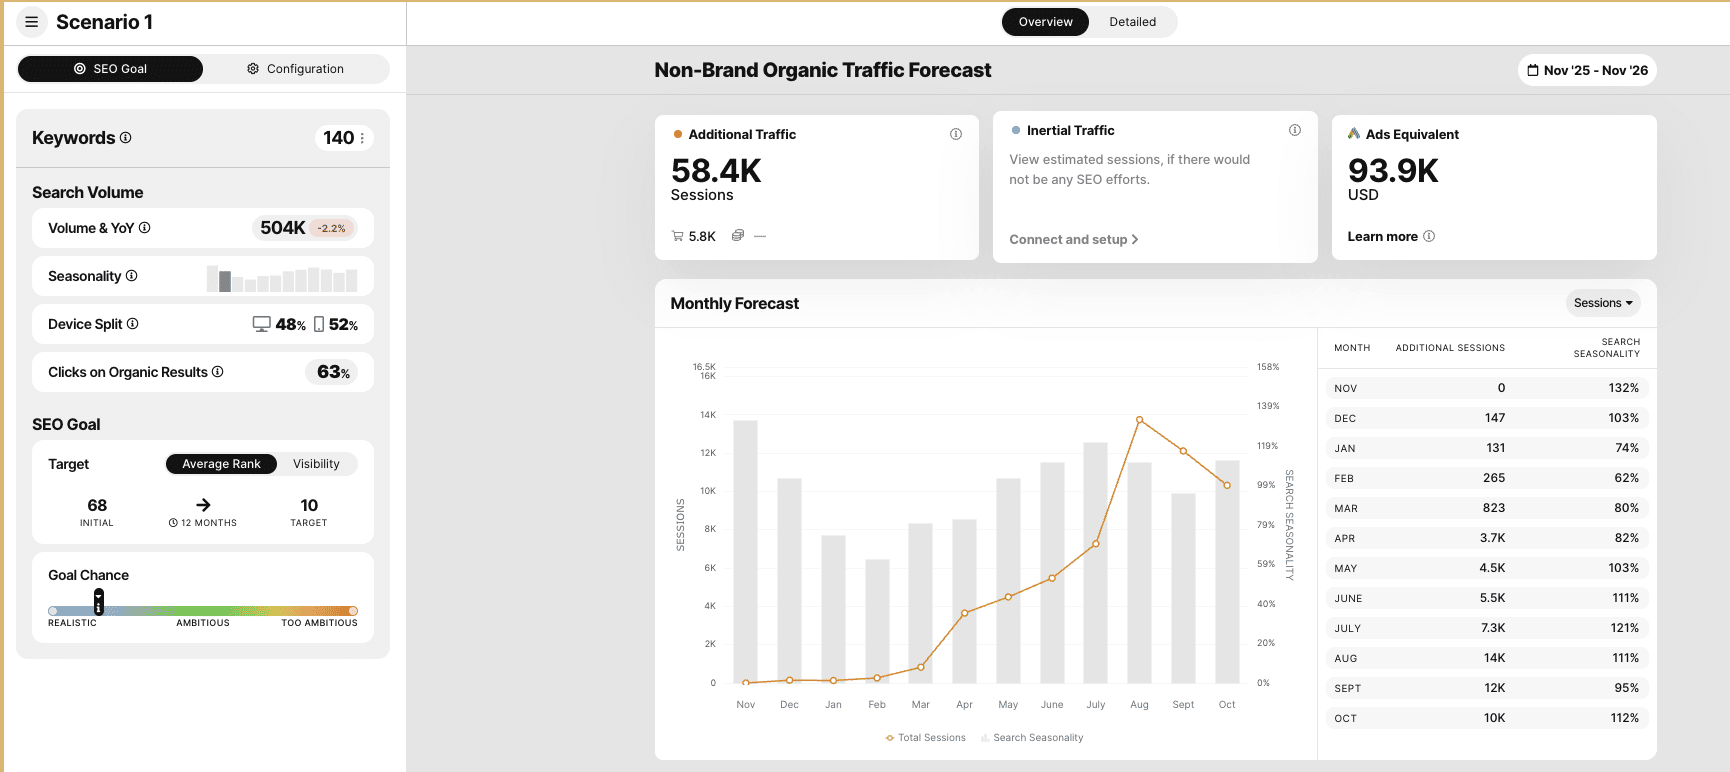The image size is (1730, 772).
Task: Click the 140 keywords count
Action: click(x=338, y=138)
